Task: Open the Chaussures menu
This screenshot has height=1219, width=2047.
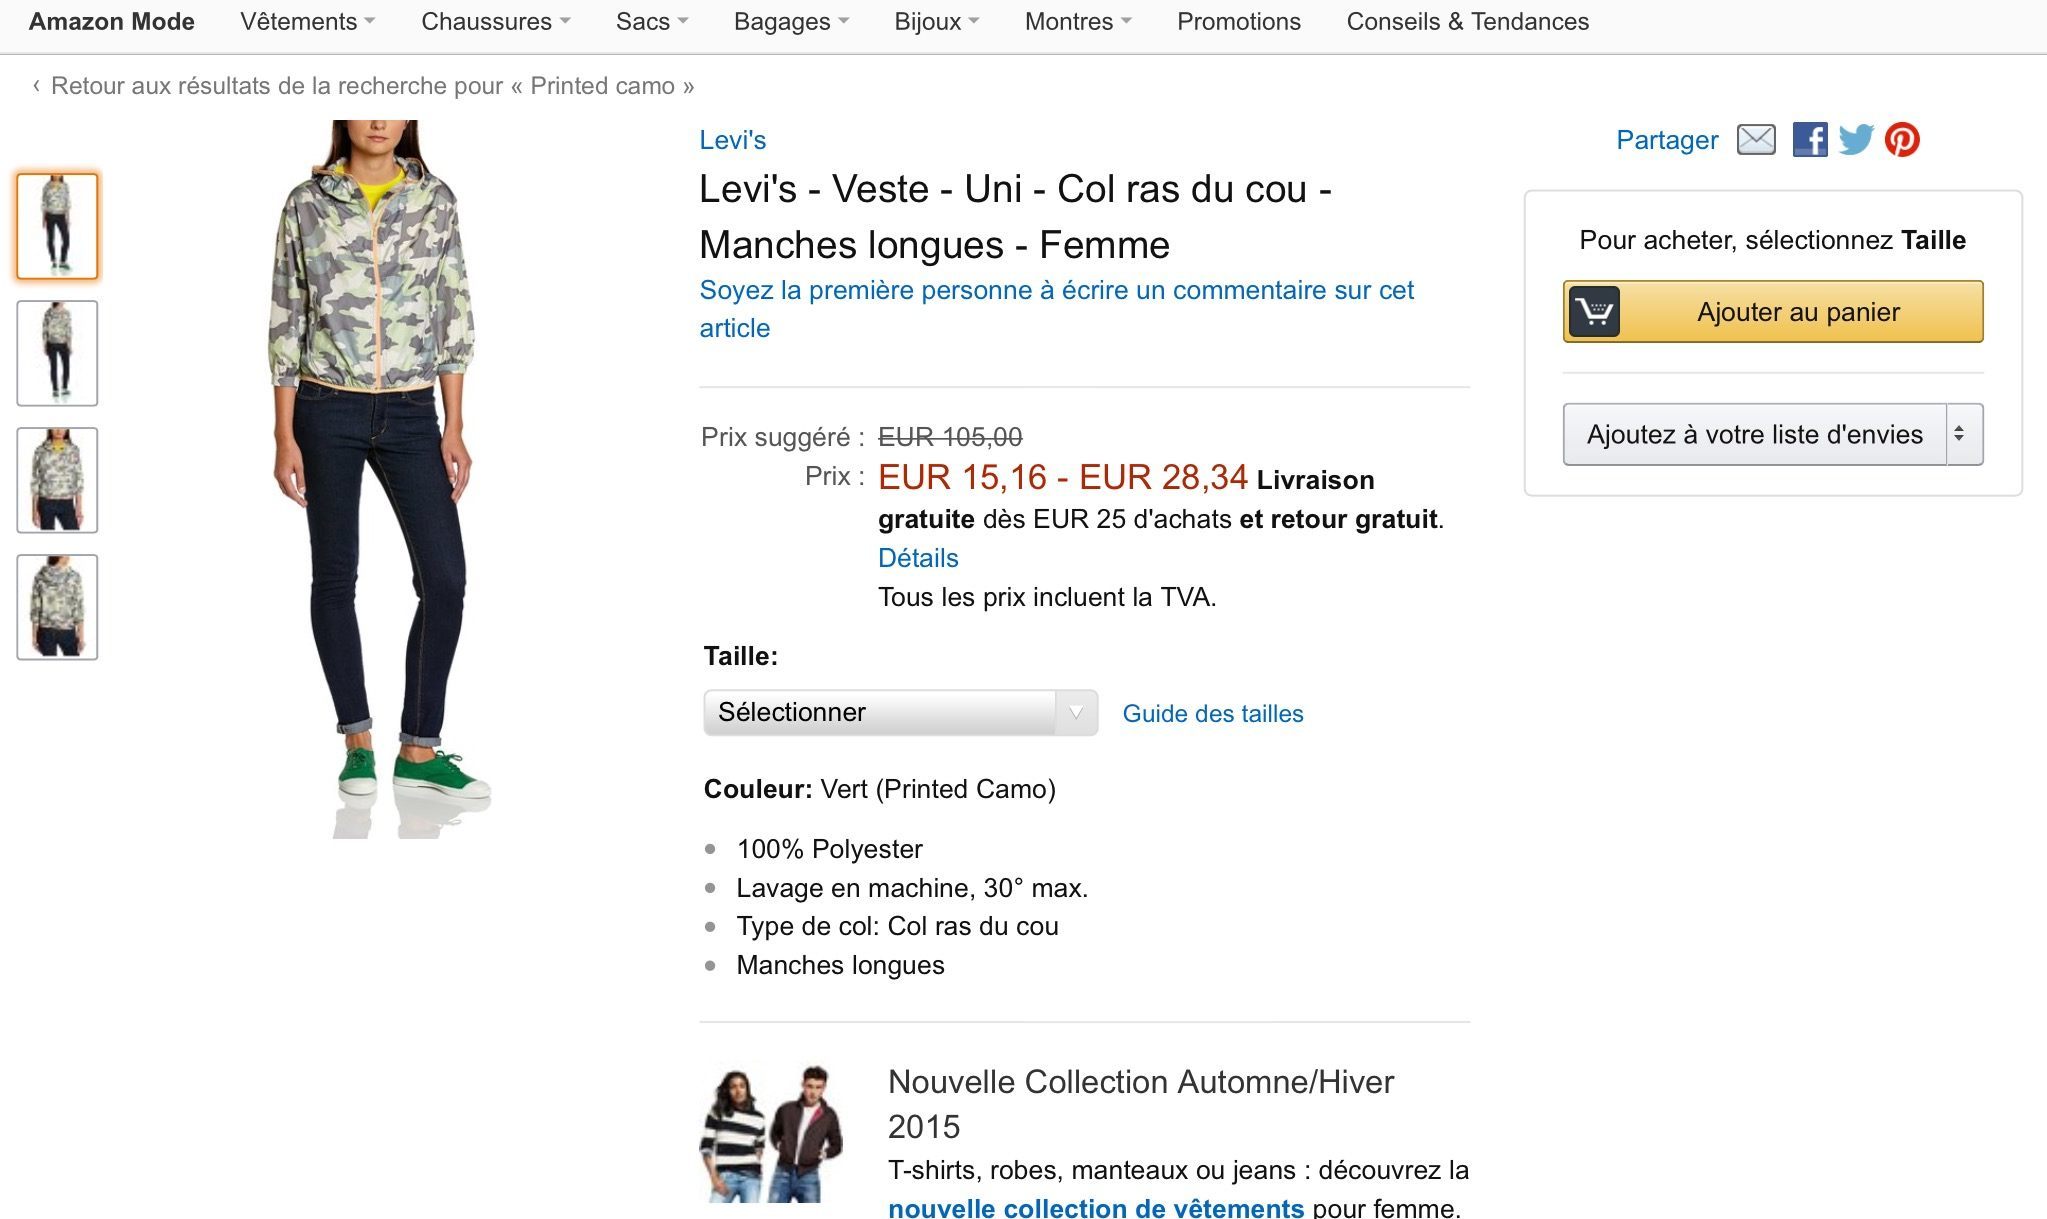Action: point(495,22)
